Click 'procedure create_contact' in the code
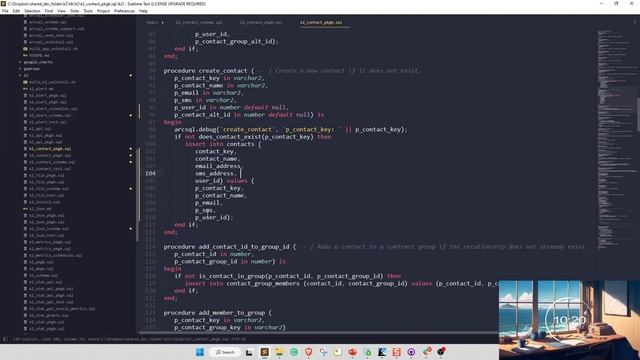The image size is (640, 360). click(x=205, y=71)
